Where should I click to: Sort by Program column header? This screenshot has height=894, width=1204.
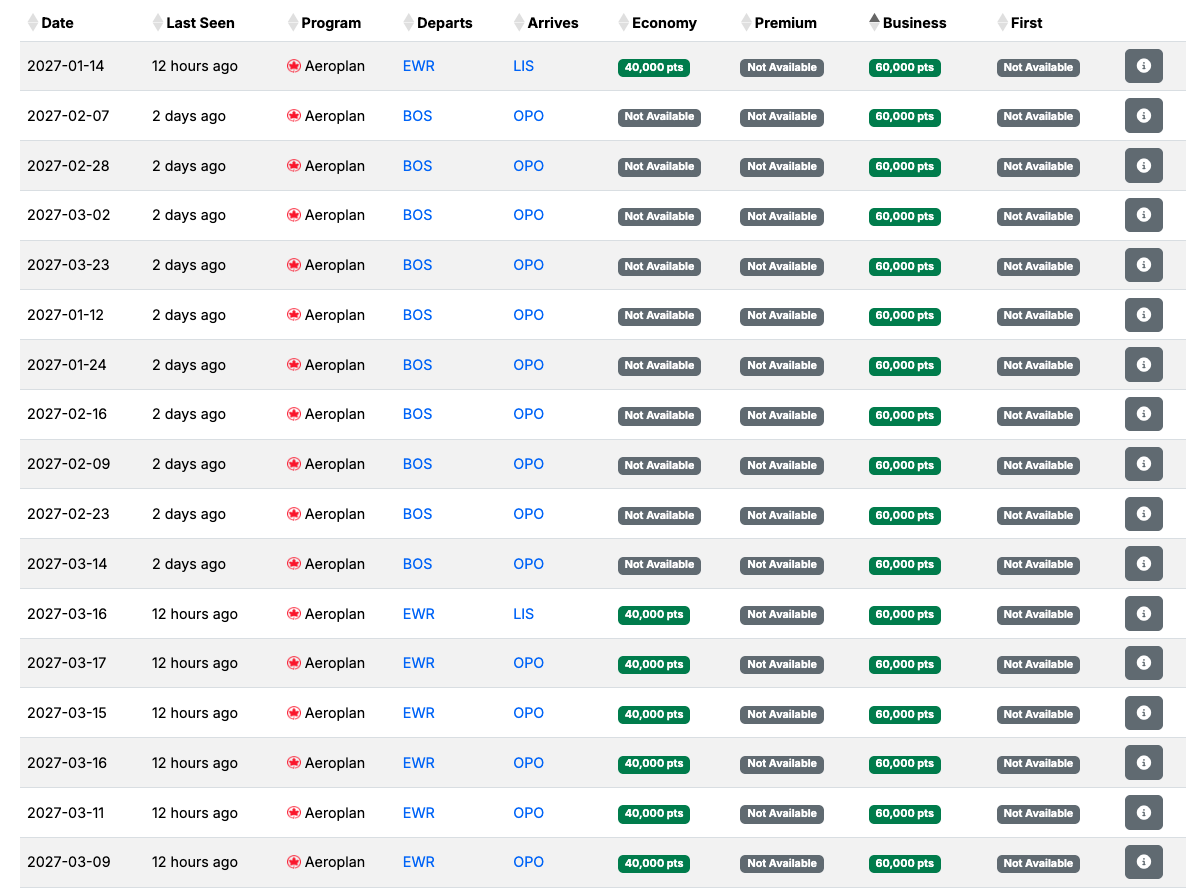click(324, 22)
